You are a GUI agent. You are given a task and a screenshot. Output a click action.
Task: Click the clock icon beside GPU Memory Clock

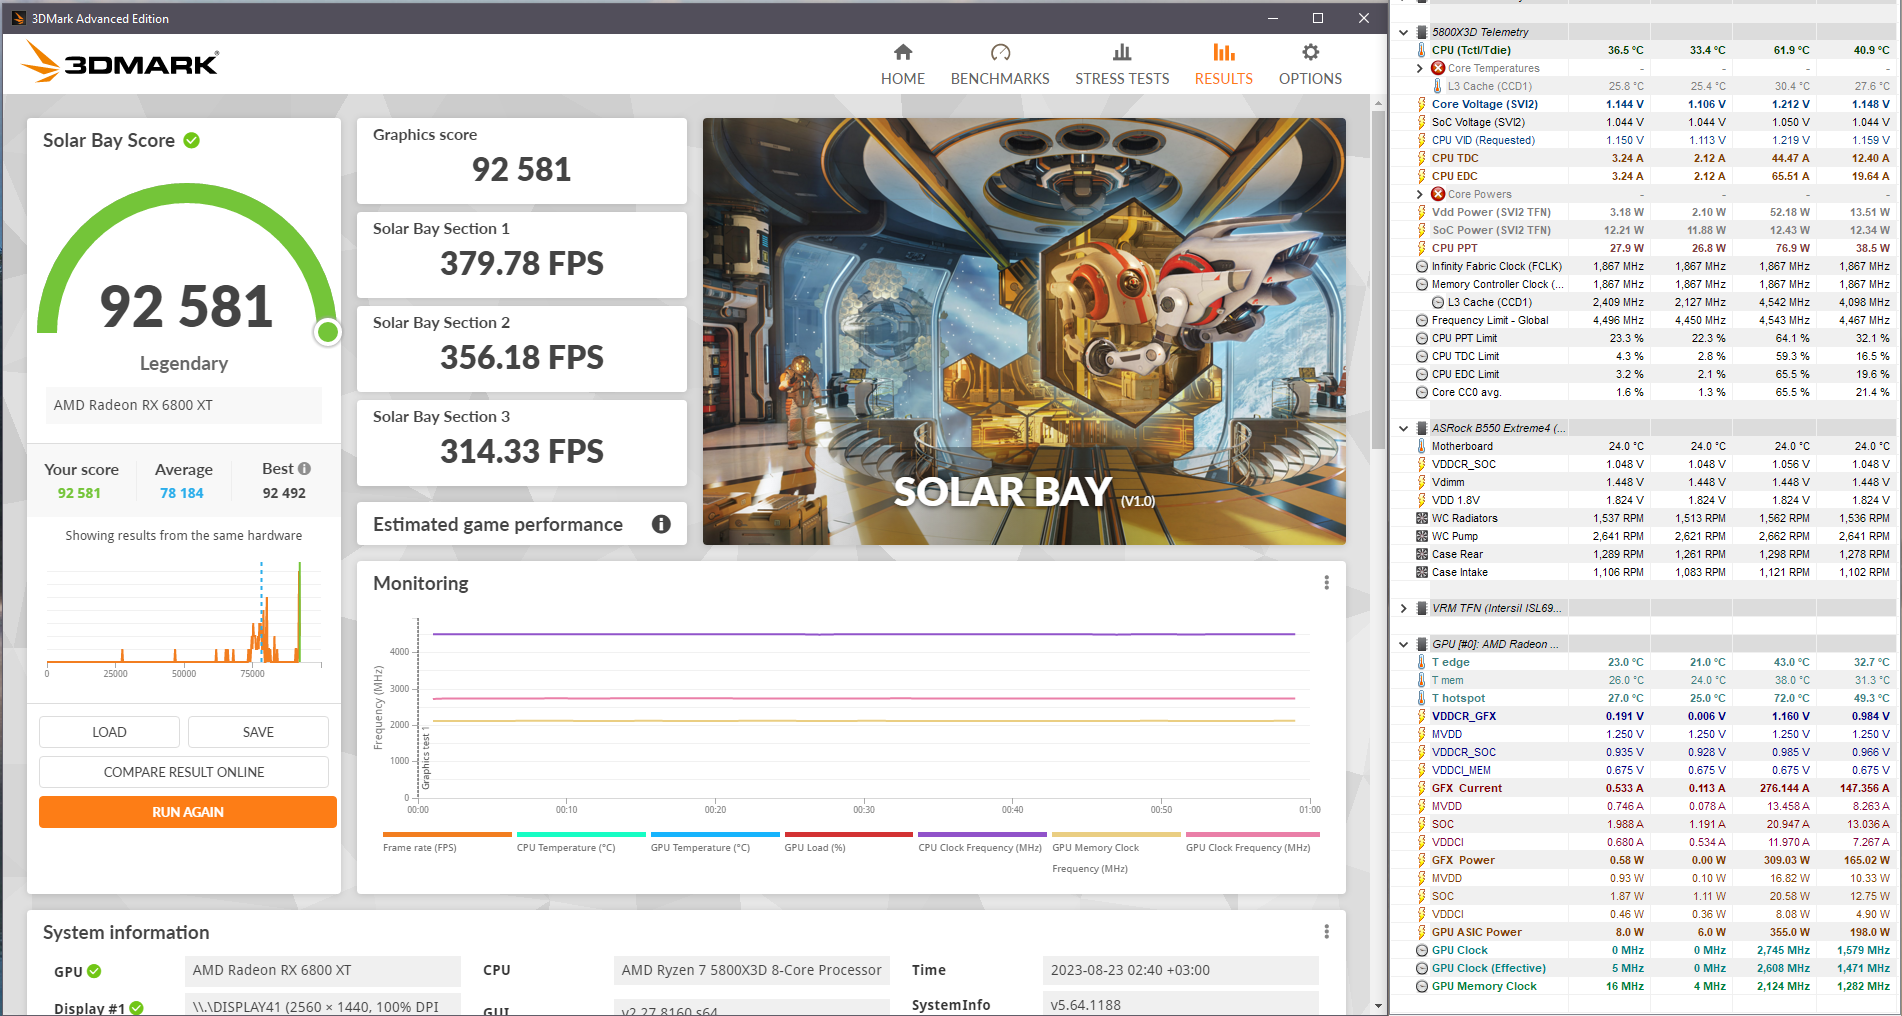[x=1421, y=986]
